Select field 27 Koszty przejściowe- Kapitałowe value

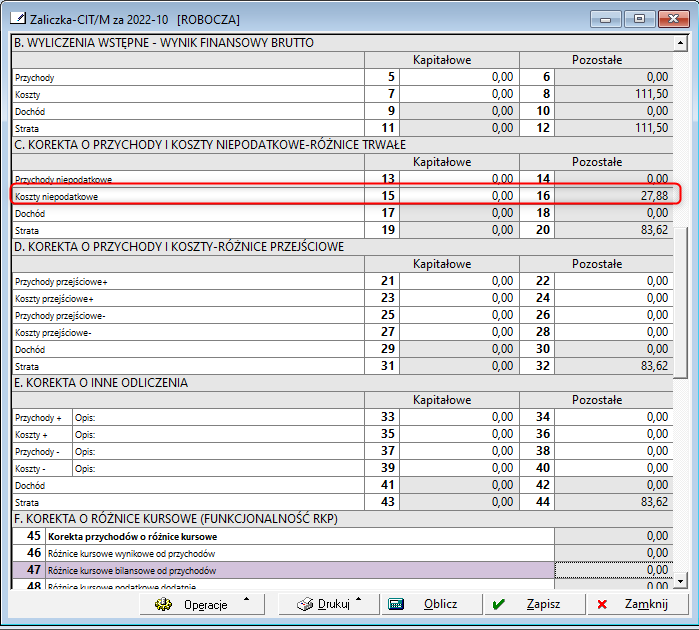[459, 332]
